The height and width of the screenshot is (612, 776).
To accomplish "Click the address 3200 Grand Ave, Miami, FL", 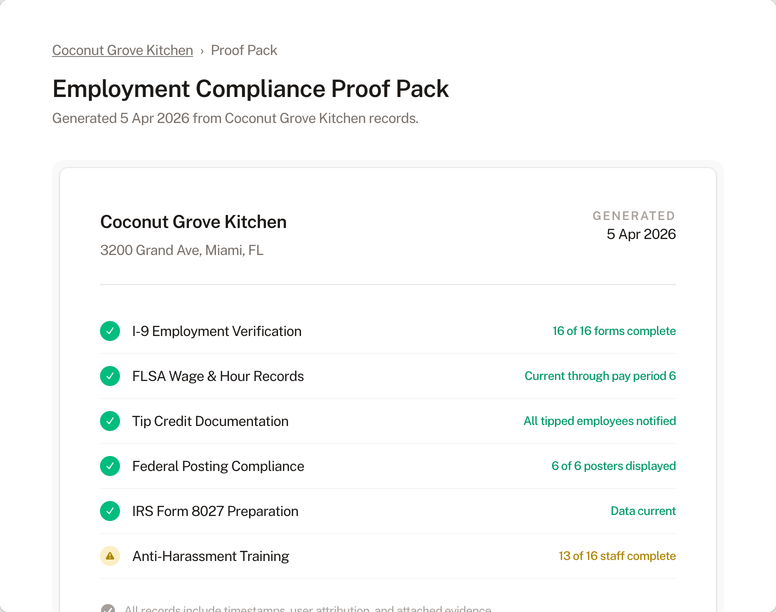I will (182, 250).
